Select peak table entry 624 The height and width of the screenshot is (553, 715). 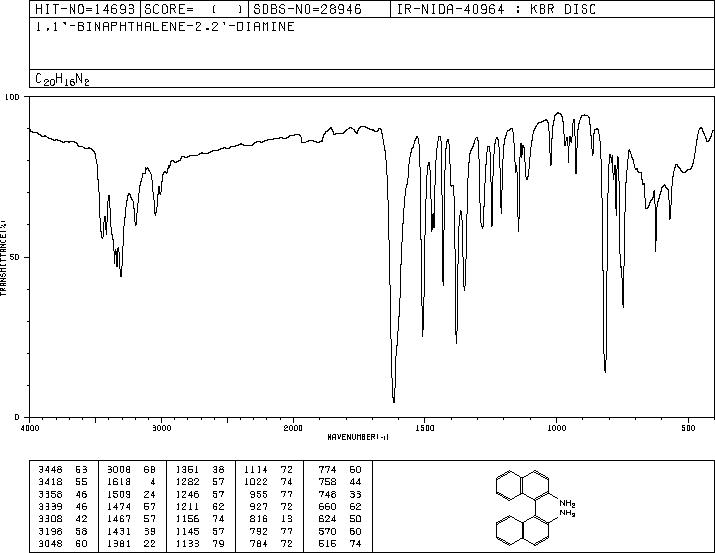point(340,519)
